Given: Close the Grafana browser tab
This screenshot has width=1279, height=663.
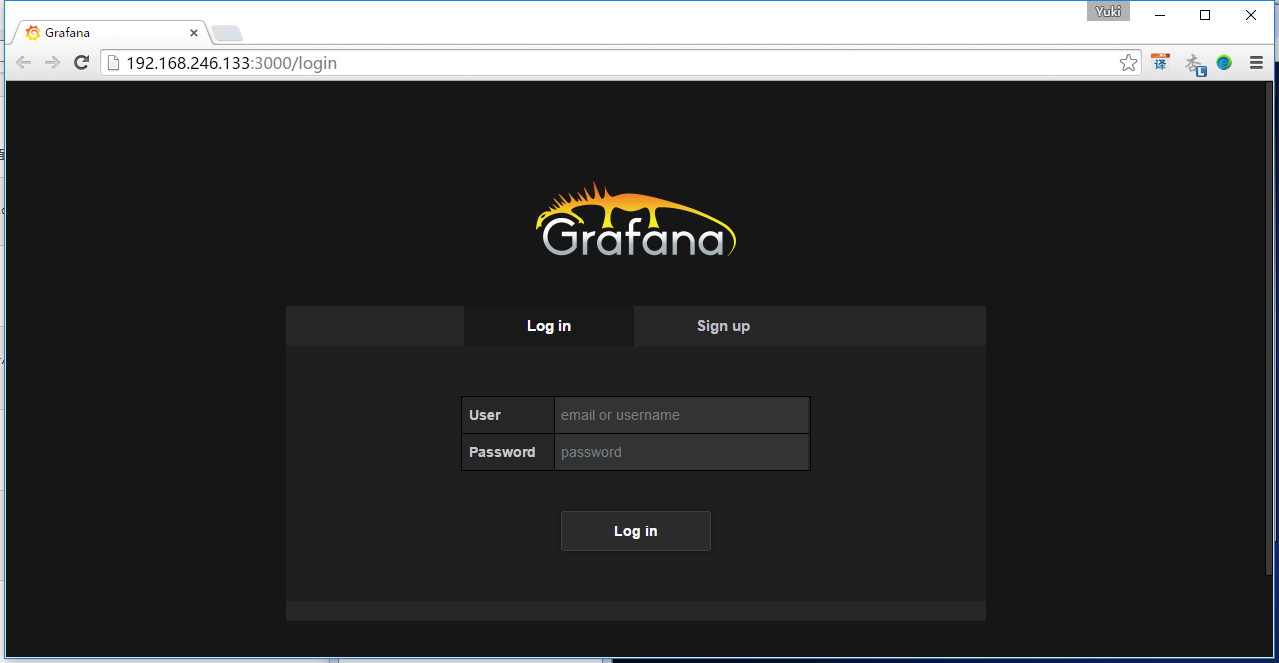Looking at the screenshot, I should click(194, 33).
